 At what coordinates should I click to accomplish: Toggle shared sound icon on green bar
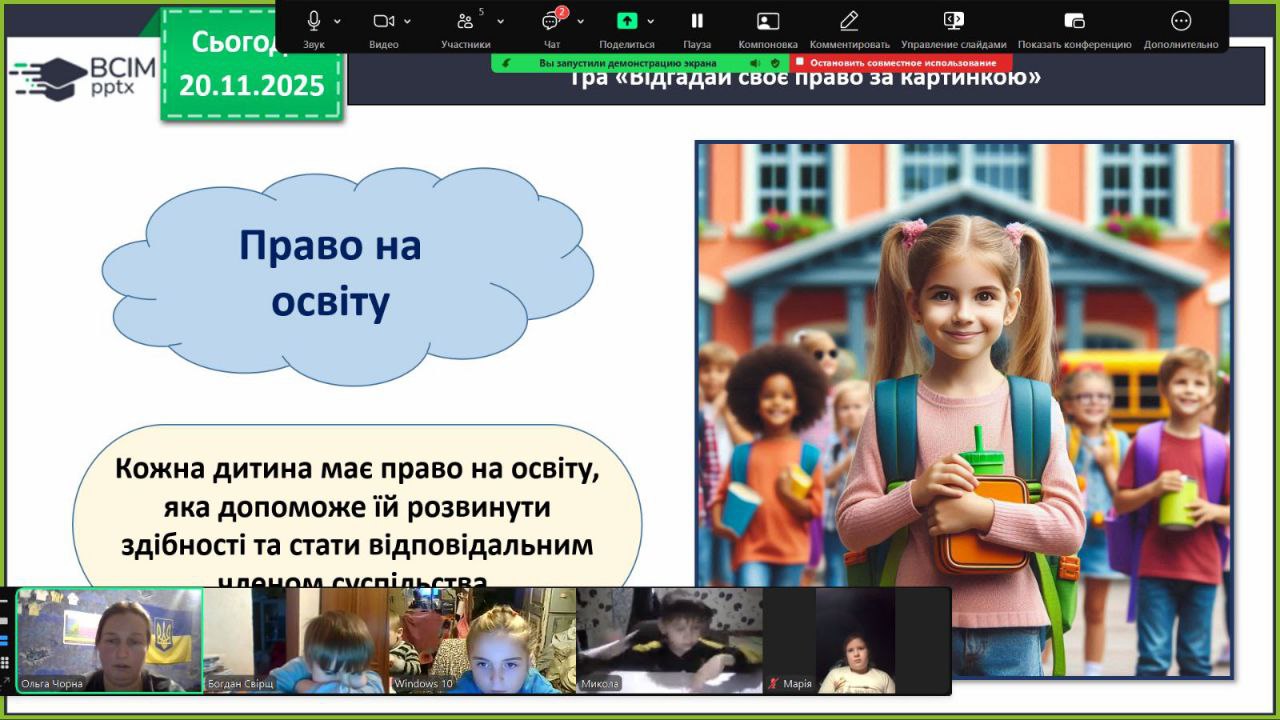[x=754, y=63]
